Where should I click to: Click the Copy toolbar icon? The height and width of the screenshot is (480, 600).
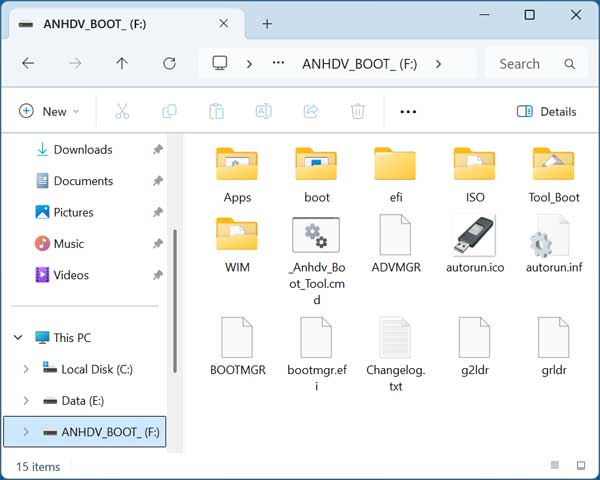pyautogui.click(x=169, y=111)
